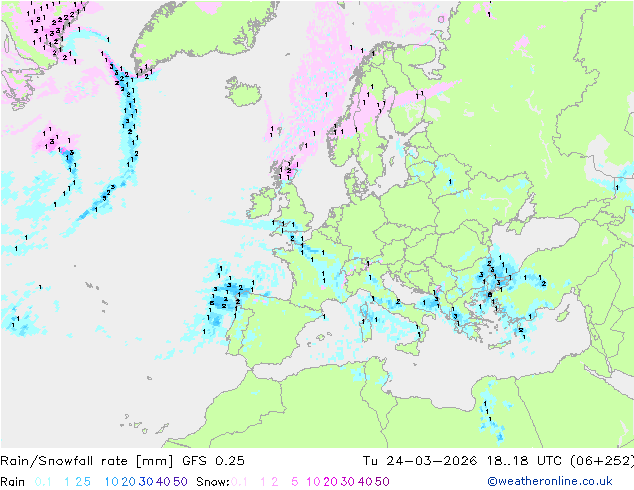Select the 'Rain/Snowfall rate [mm]' title text
634x490 pixels.
[87, 461]
